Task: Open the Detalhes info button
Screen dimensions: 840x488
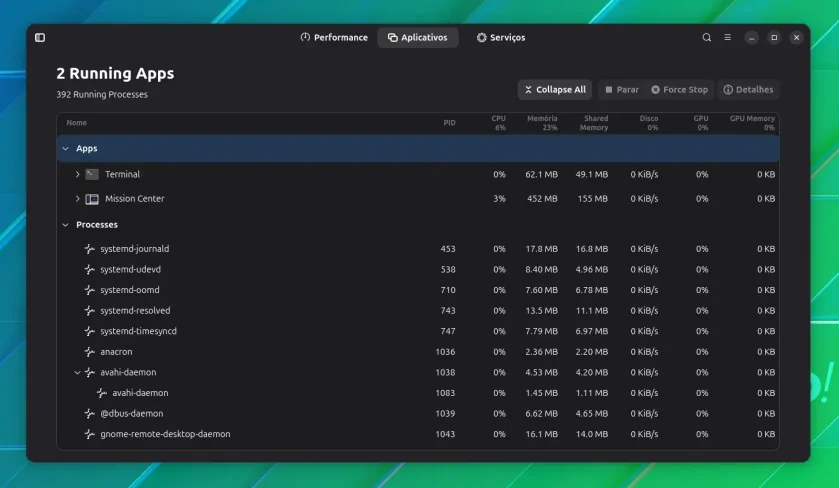Action: [x=748, y=89]
